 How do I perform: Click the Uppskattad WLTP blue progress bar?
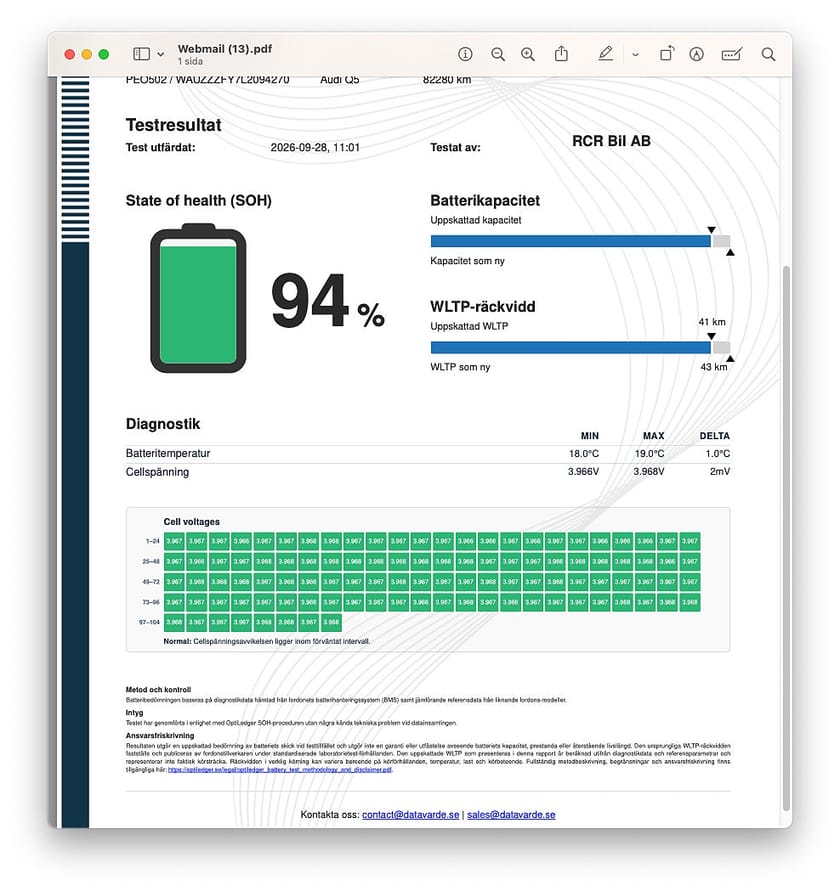pyautogui.click(x=571, y=347)
